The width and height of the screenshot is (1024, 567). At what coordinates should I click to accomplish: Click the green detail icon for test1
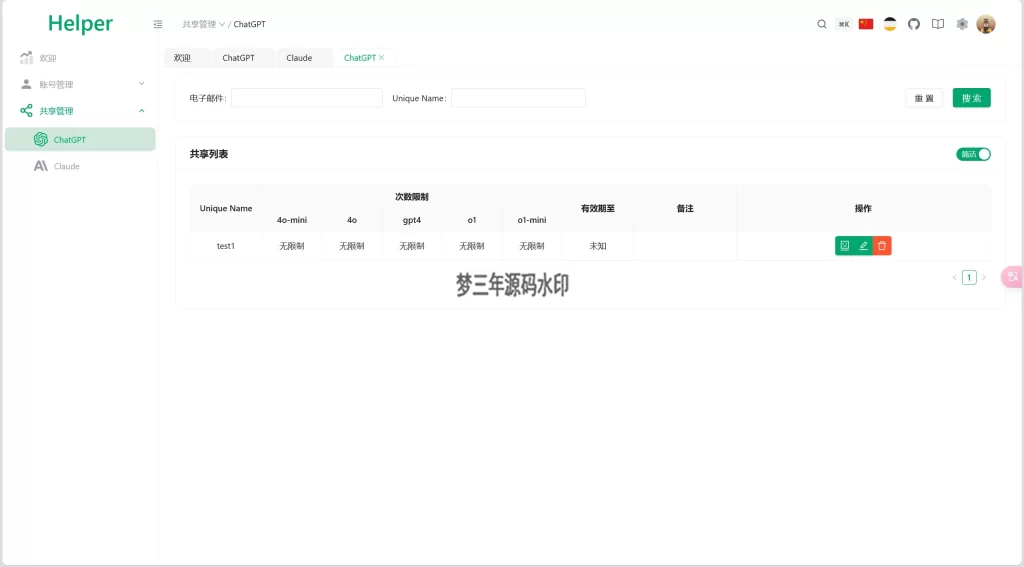tap(844, 246)
